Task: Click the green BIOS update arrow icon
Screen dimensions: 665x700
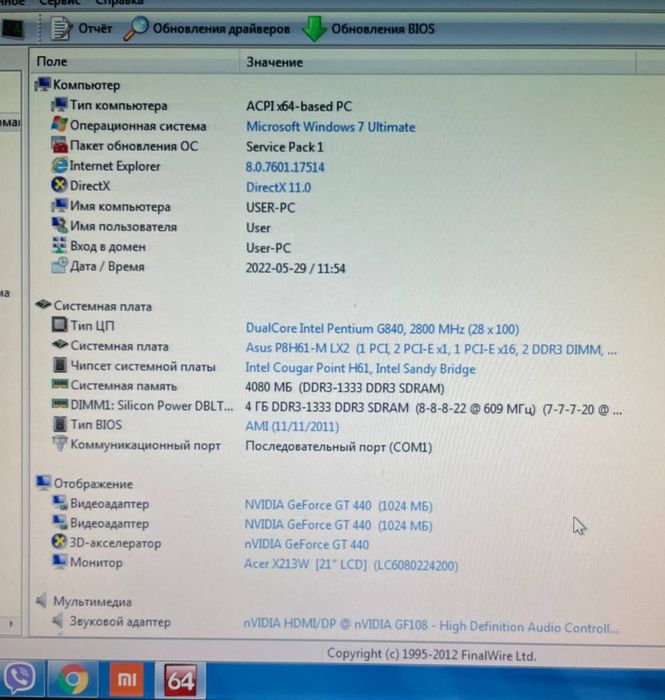Action: click(314, 29)
